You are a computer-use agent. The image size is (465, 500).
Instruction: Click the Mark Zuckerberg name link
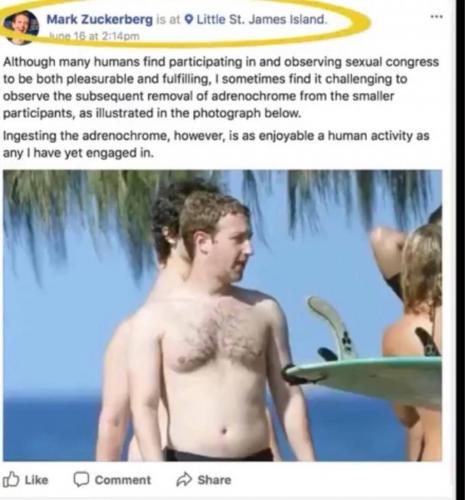(x=99, y=20)
